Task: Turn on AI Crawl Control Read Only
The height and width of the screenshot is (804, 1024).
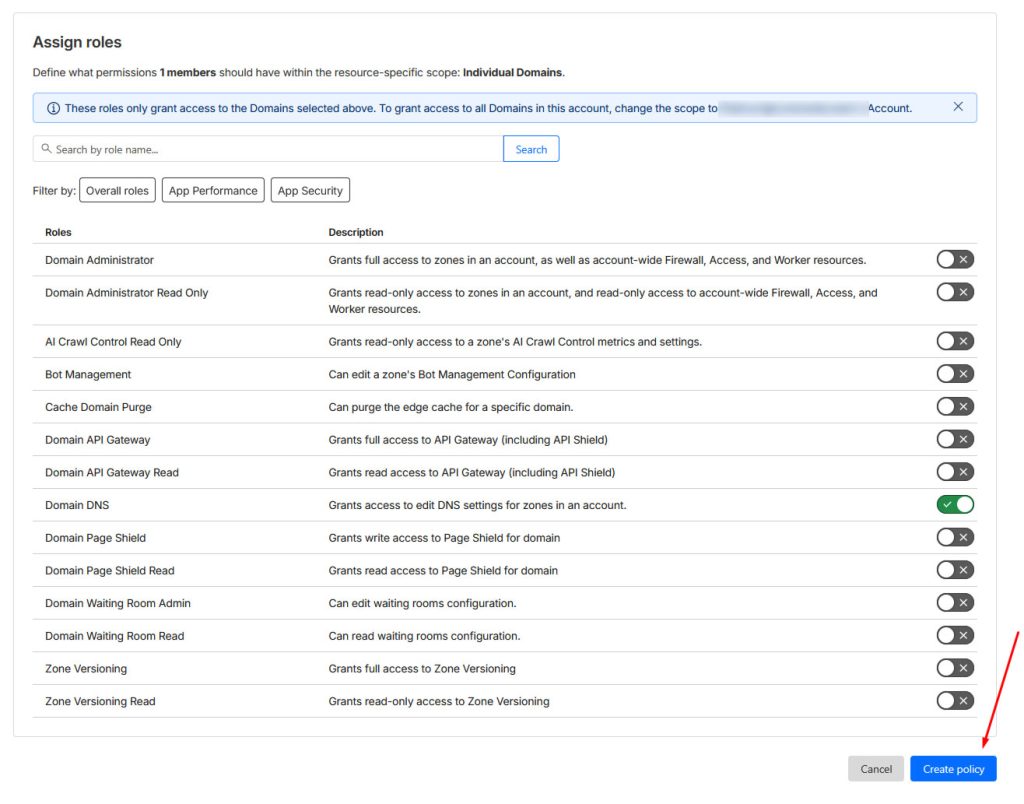Action: tap(954, 341)
